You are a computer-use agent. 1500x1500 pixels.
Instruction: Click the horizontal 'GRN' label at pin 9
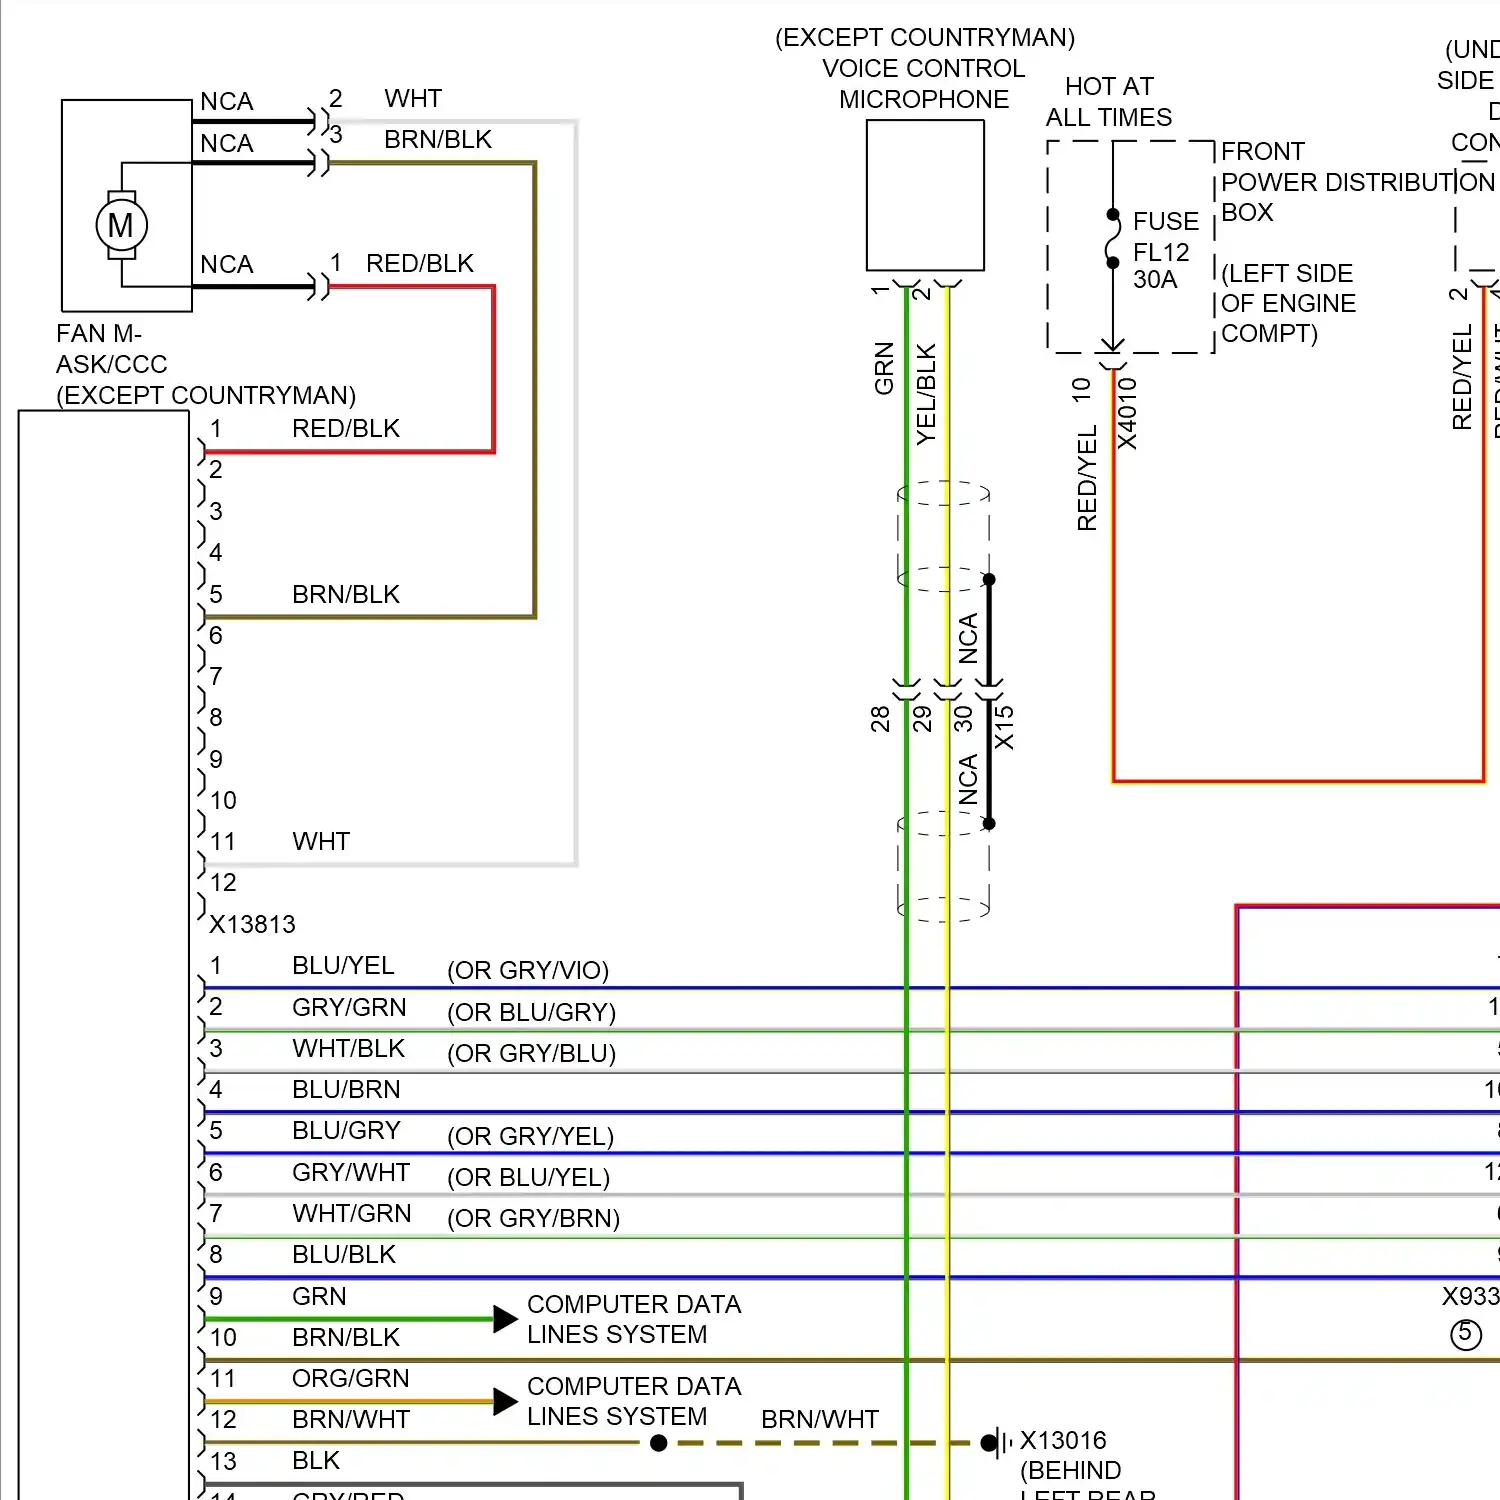(319, 1296)
